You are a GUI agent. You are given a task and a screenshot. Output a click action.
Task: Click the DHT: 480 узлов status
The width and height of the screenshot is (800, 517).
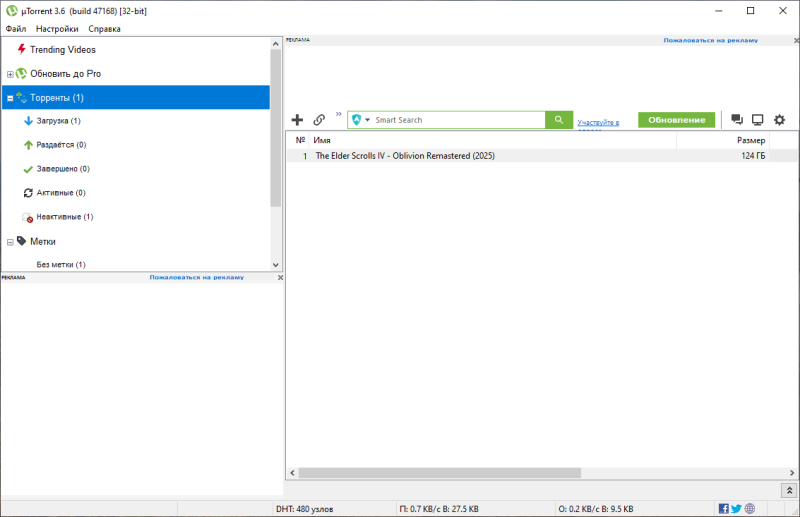point(305,509)
